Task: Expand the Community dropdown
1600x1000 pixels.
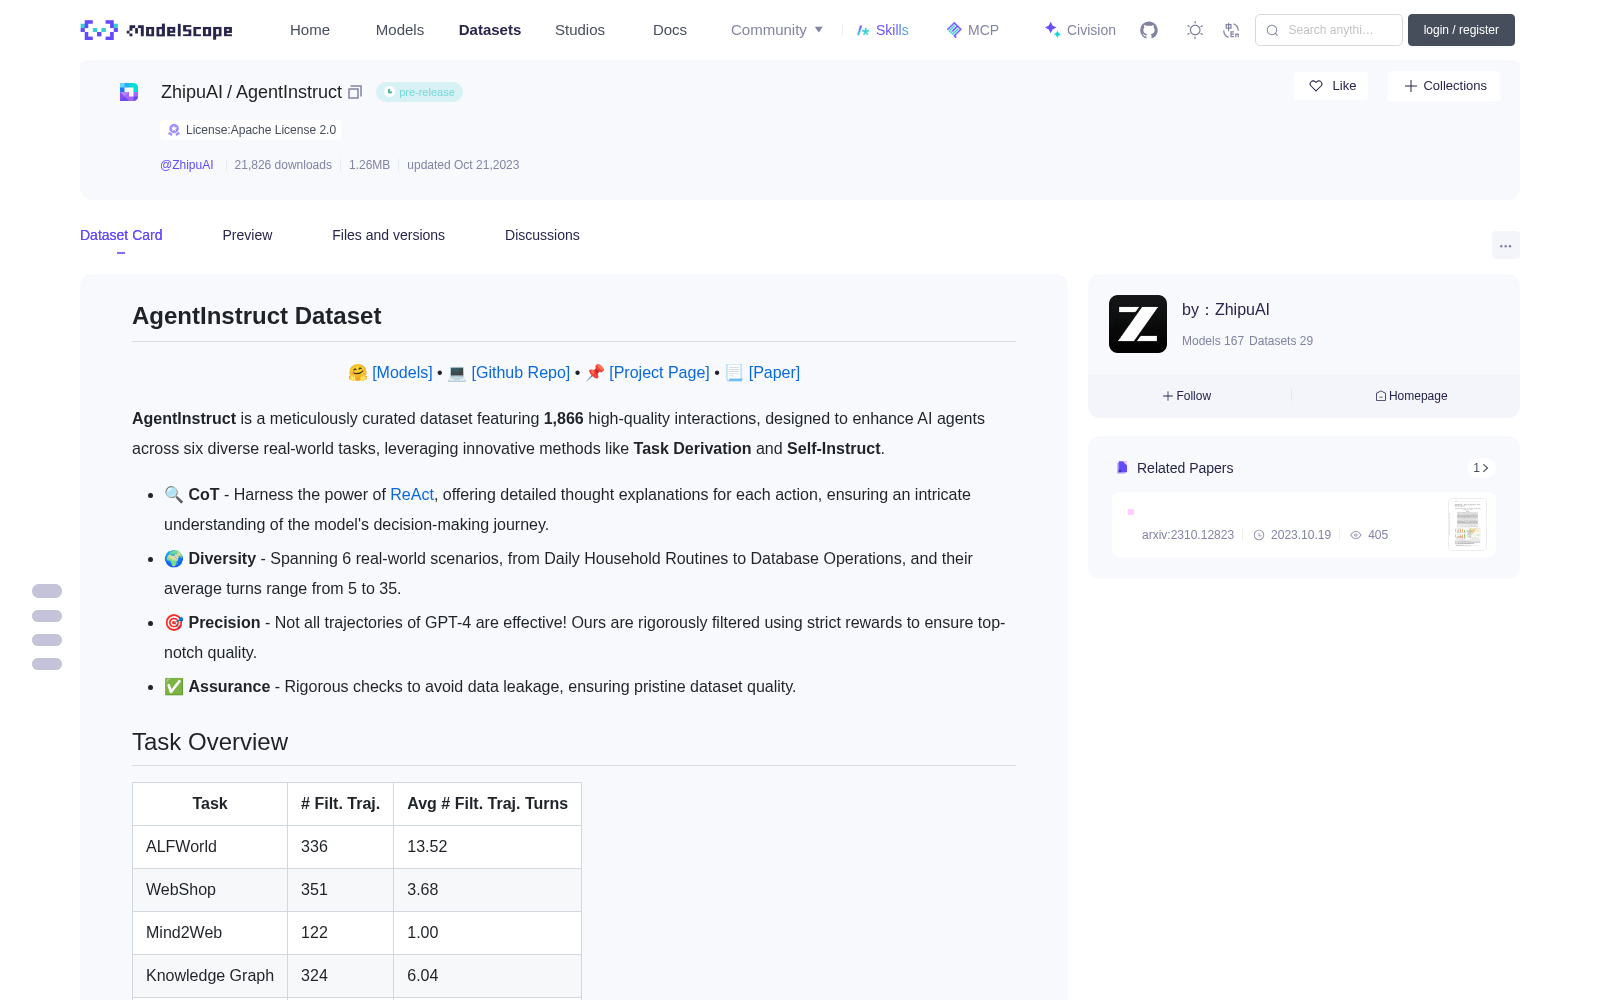Action: click(x=777, y=30)
